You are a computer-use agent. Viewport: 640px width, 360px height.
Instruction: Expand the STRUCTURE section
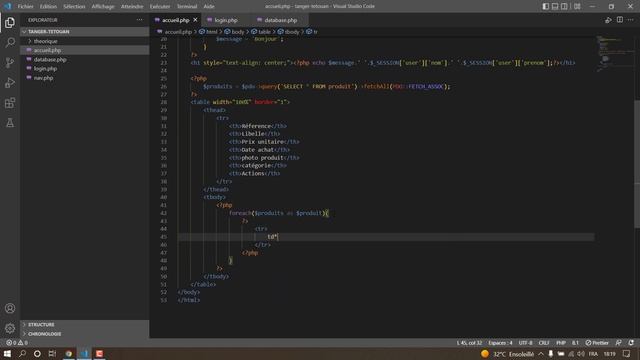(85, 324)
